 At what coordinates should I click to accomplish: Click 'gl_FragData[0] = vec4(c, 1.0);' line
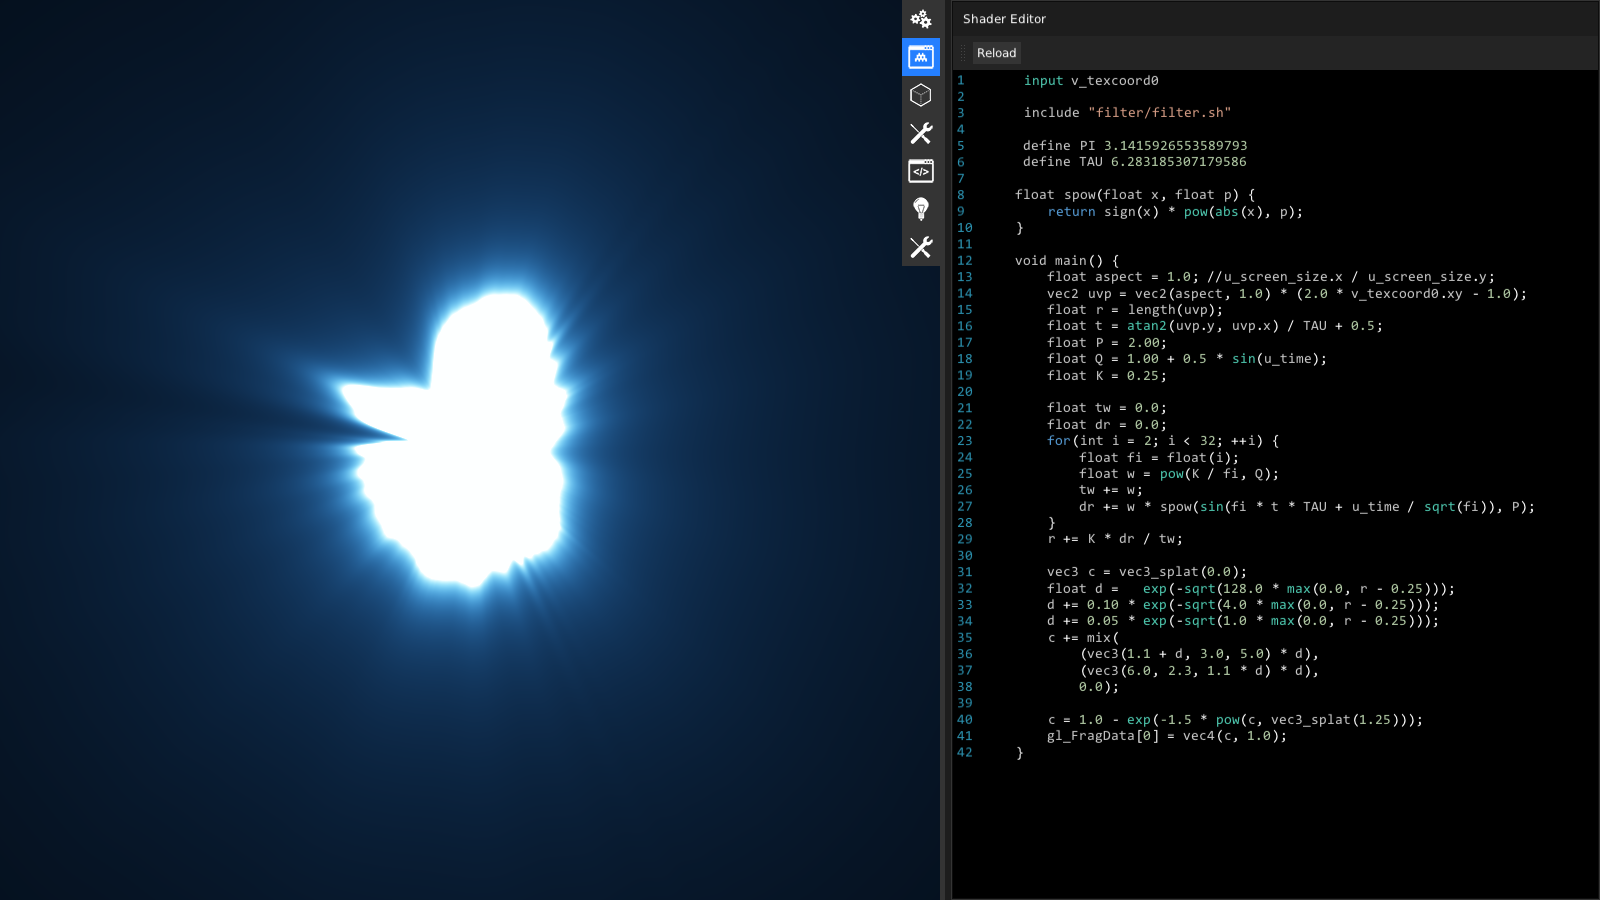pos(1167,736)
